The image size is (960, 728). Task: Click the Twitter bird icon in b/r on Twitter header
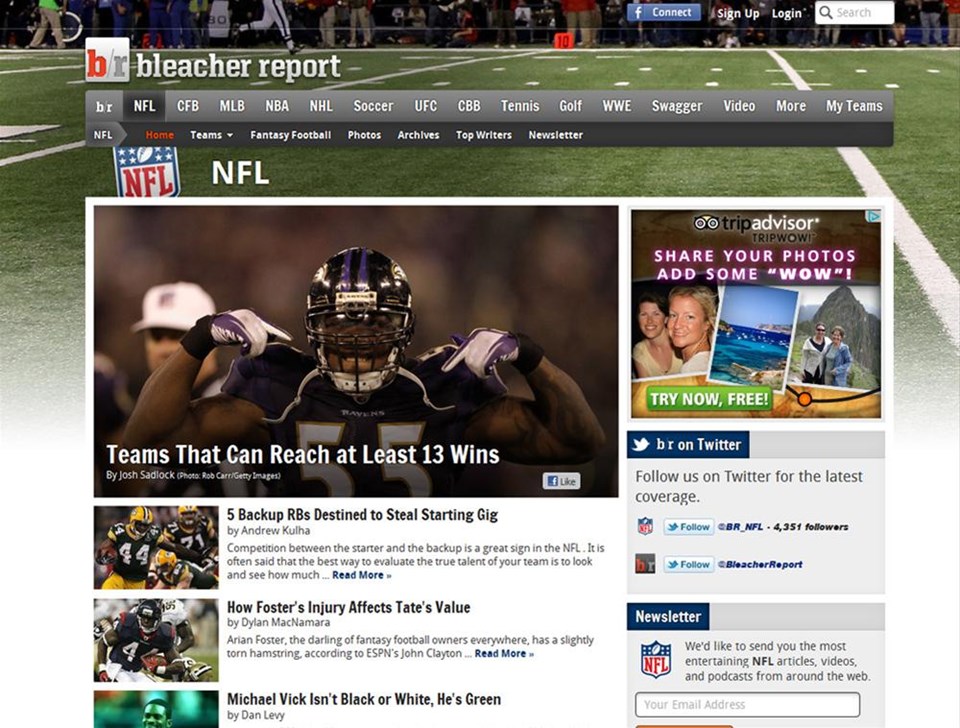640,445
